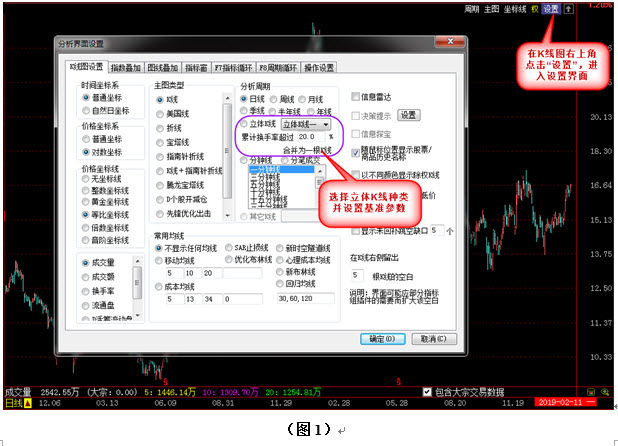Enable the 信息雷达 checkbox
The image size is (618, 446).
[355, 97]
